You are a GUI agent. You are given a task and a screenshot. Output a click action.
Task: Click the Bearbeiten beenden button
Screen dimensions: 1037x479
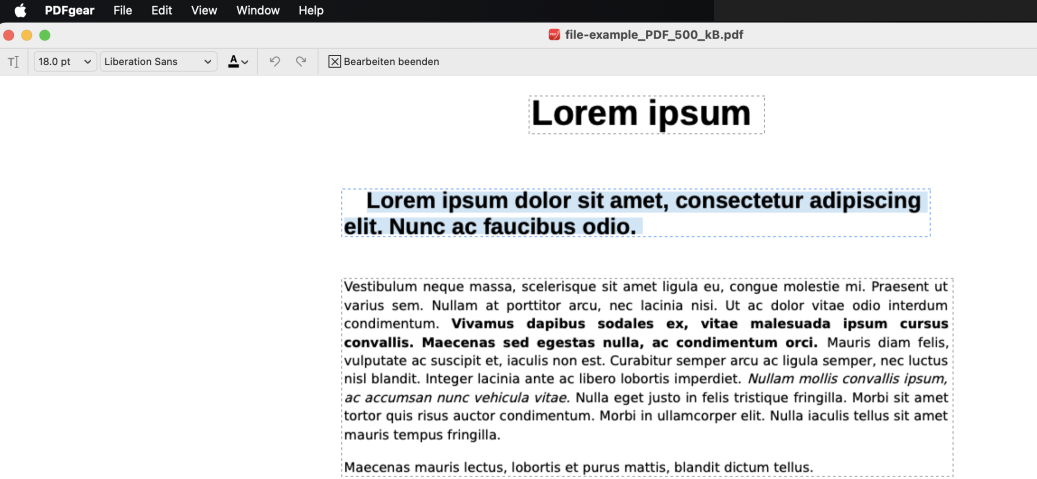click(x=384, y=62)
